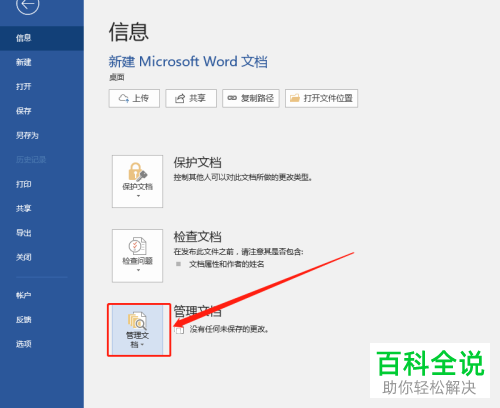Expand the 保护文档 dropdown arrow

138,196
